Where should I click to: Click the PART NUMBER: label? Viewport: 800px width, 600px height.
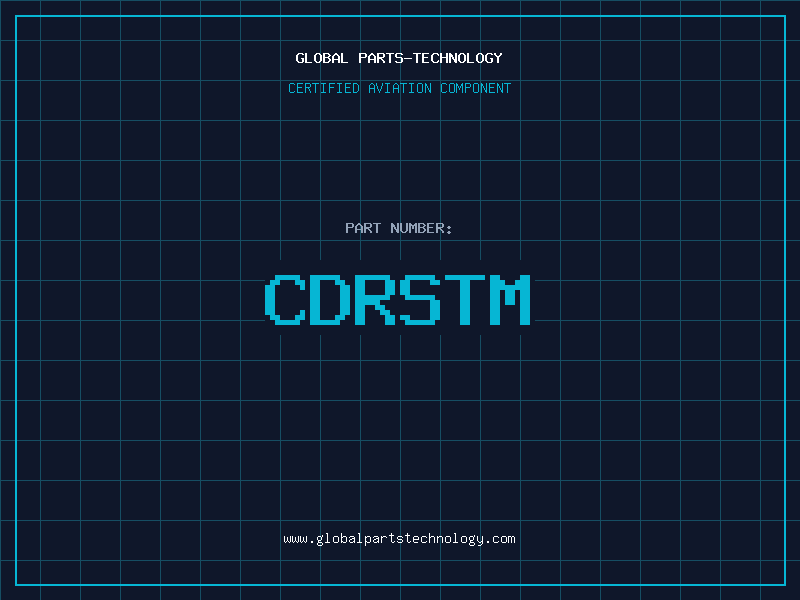[x=398, y=228]
